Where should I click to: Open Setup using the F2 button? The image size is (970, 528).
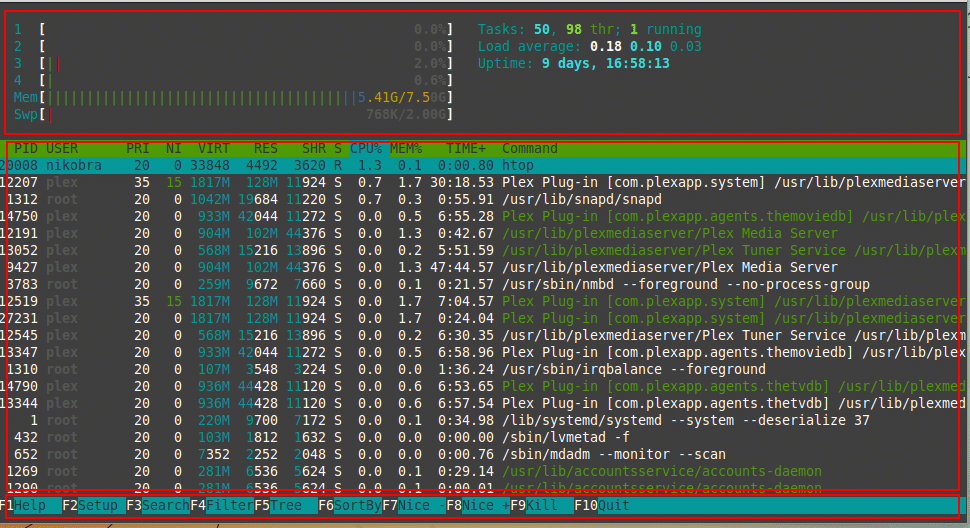click(x=94, y=505)
